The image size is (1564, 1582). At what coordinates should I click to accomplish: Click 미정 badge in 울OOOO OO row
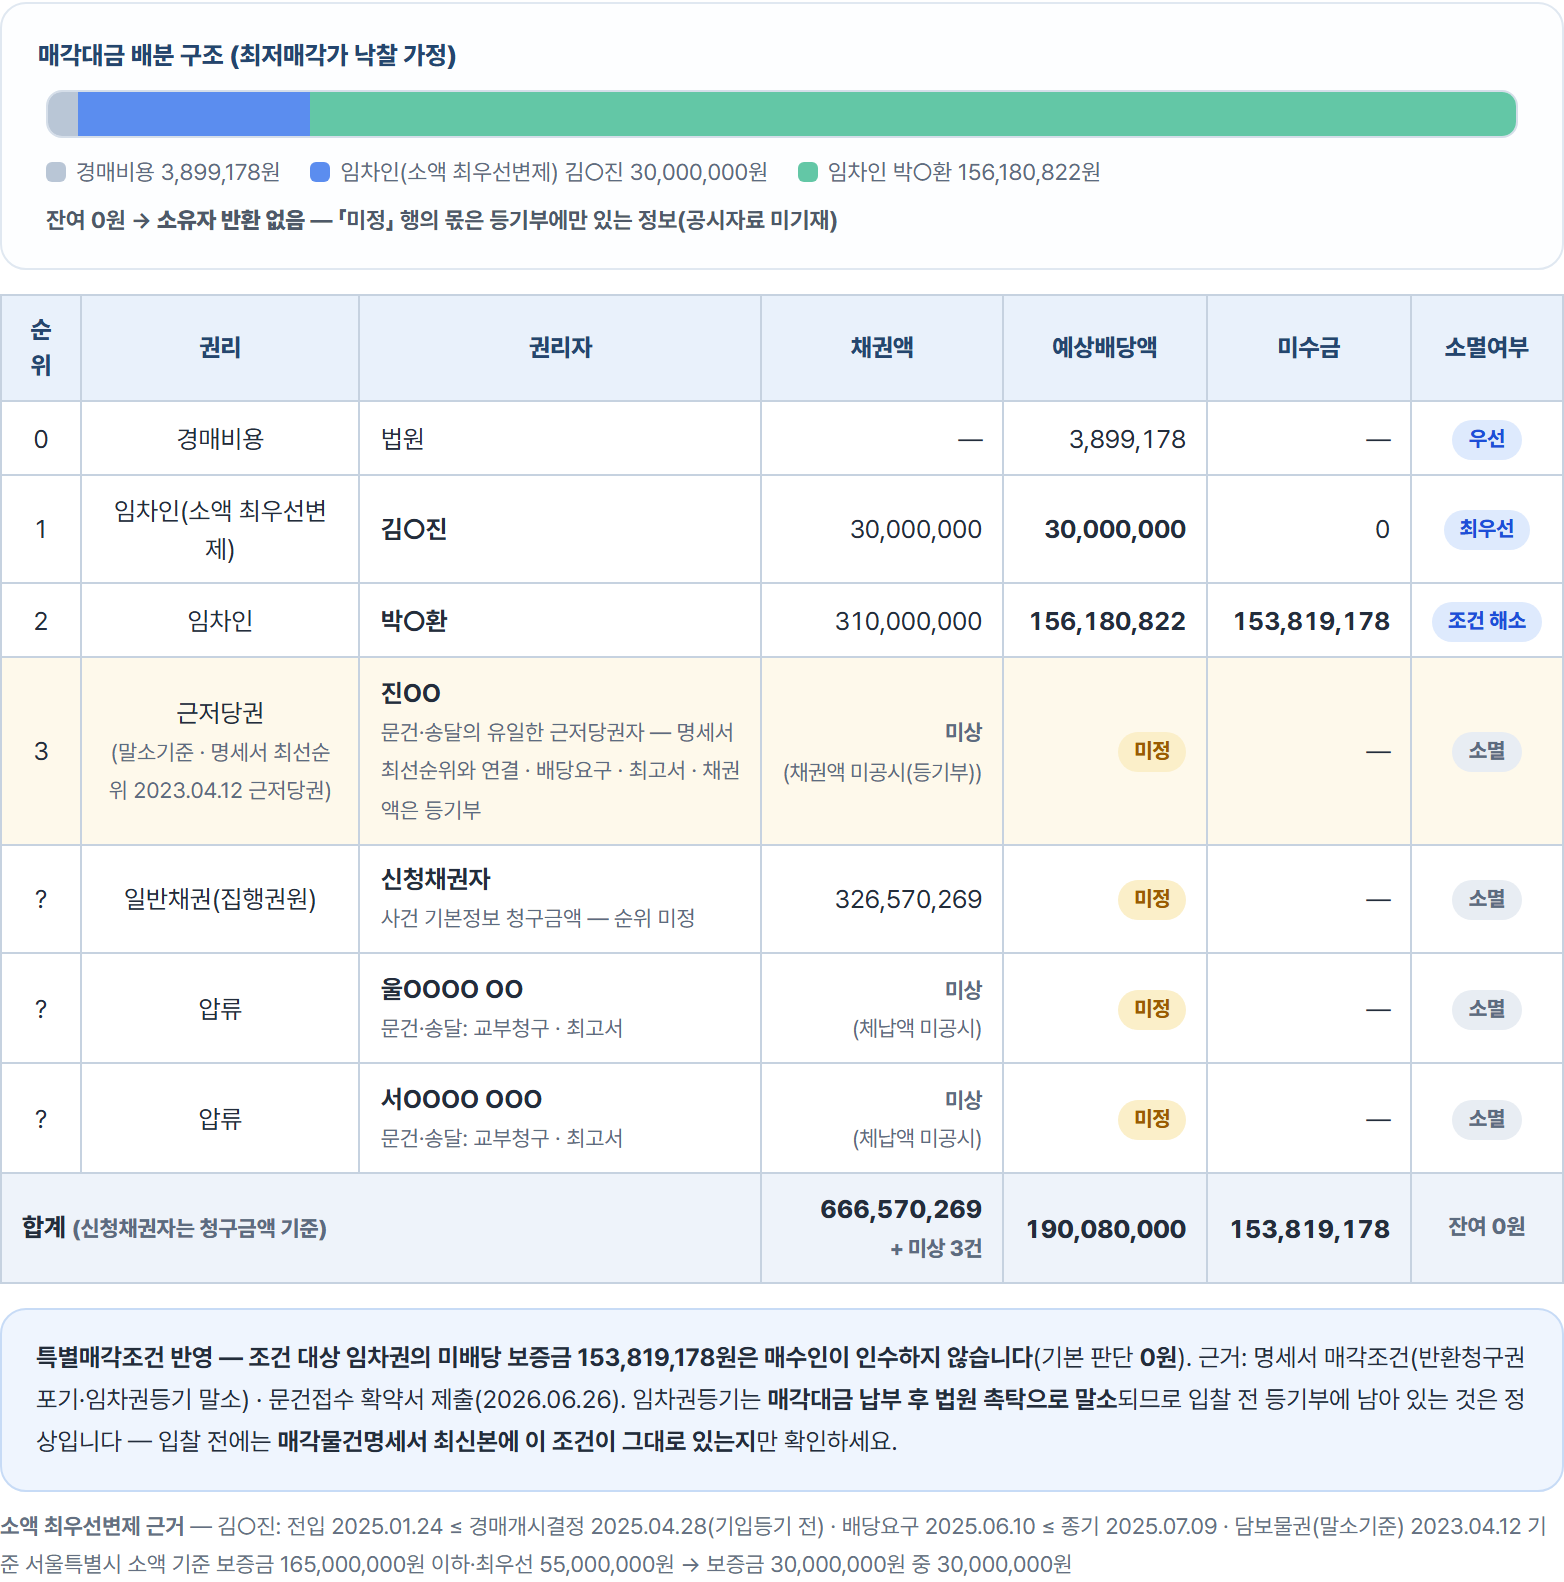pos(1152,1009)
